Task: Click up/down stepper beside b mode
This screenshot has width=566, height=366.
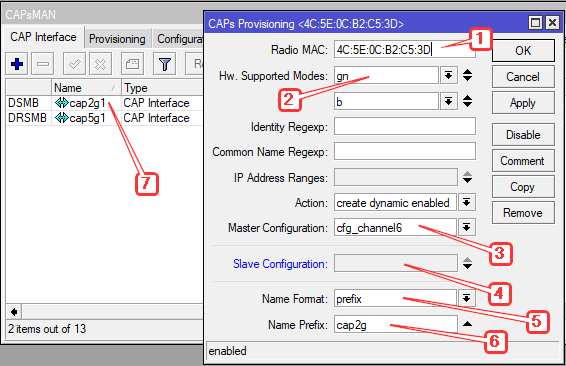Action: point(467,101)
